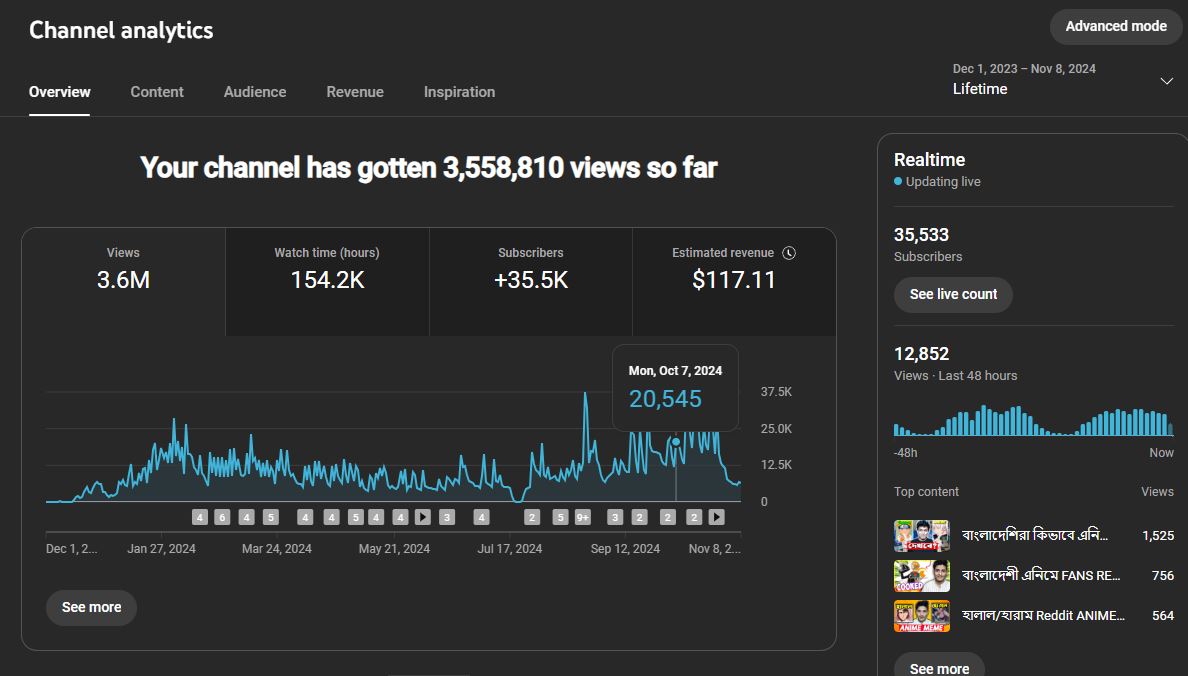Select the Watch time (hours) metric card
The height and width of the screenshot is (676, 1188).
click(327, 282)
